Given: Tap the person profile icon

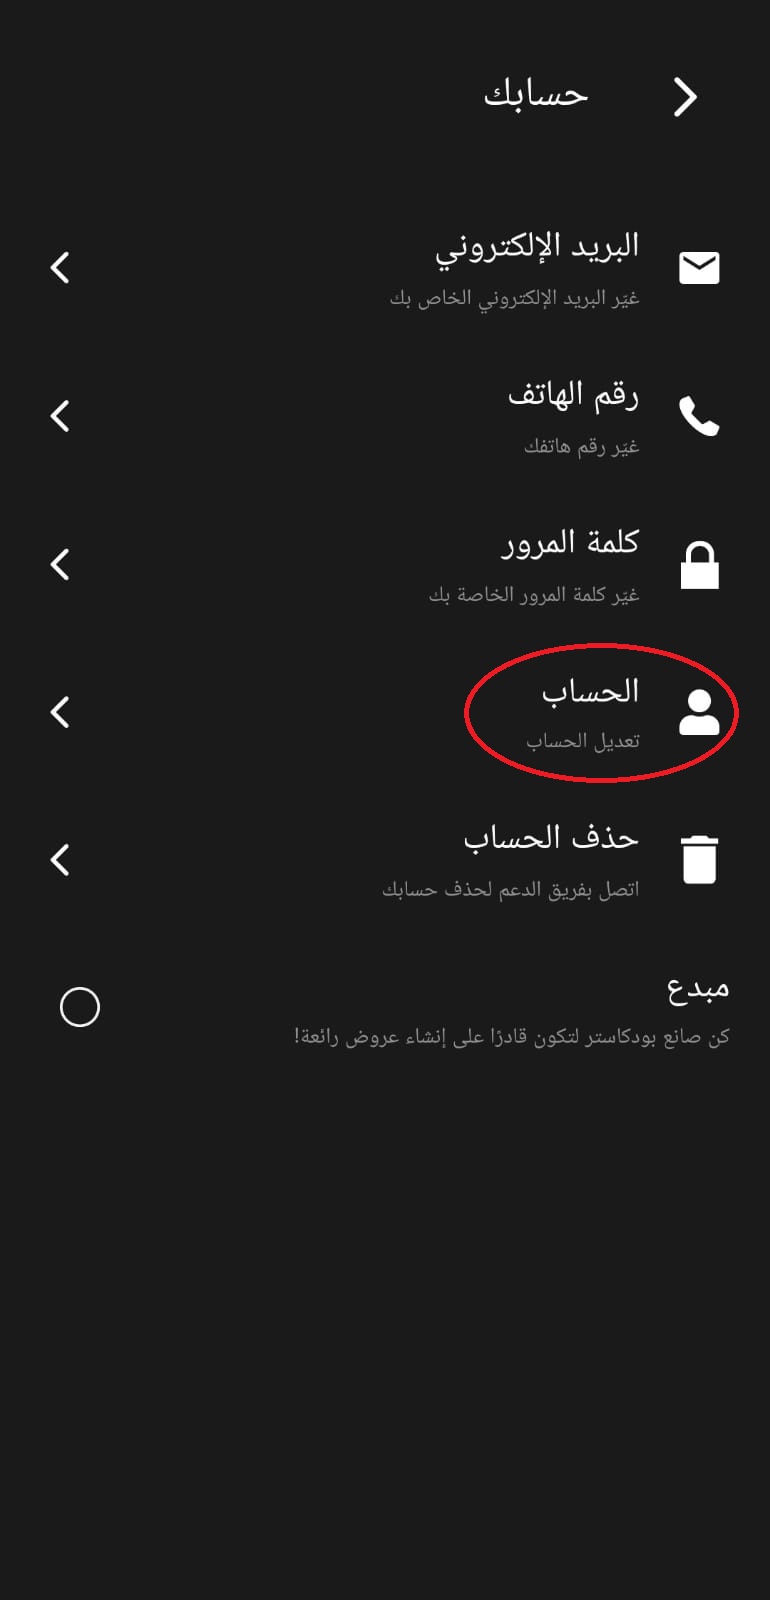Looking at the screenshot, I should coord(699,712).
